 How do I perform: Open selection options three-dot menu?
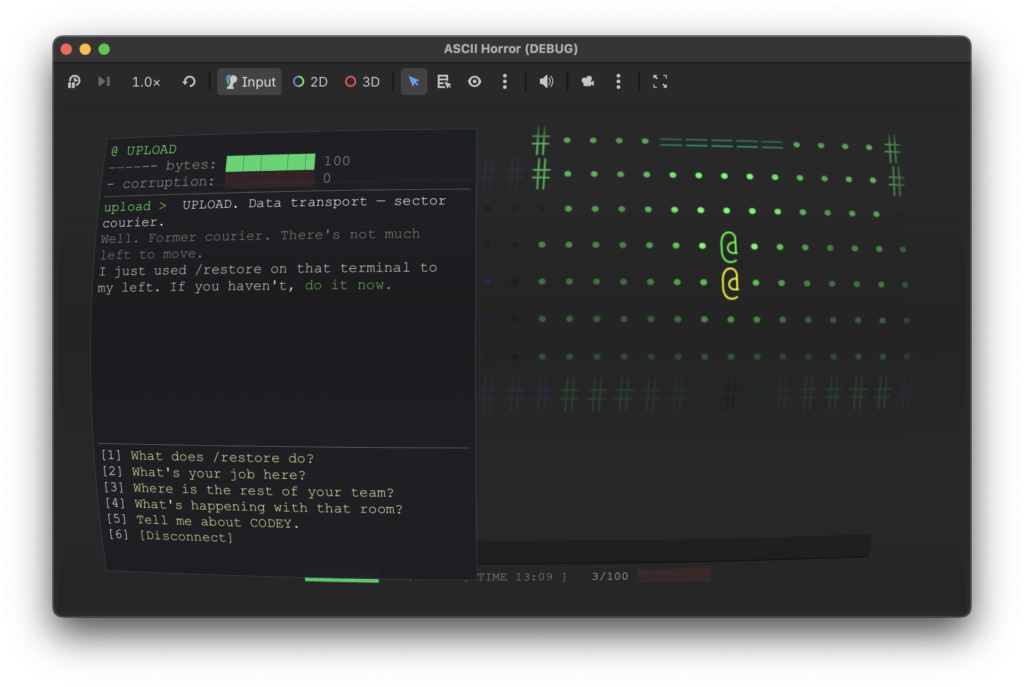pyautogui.click(x=505, y=82)
